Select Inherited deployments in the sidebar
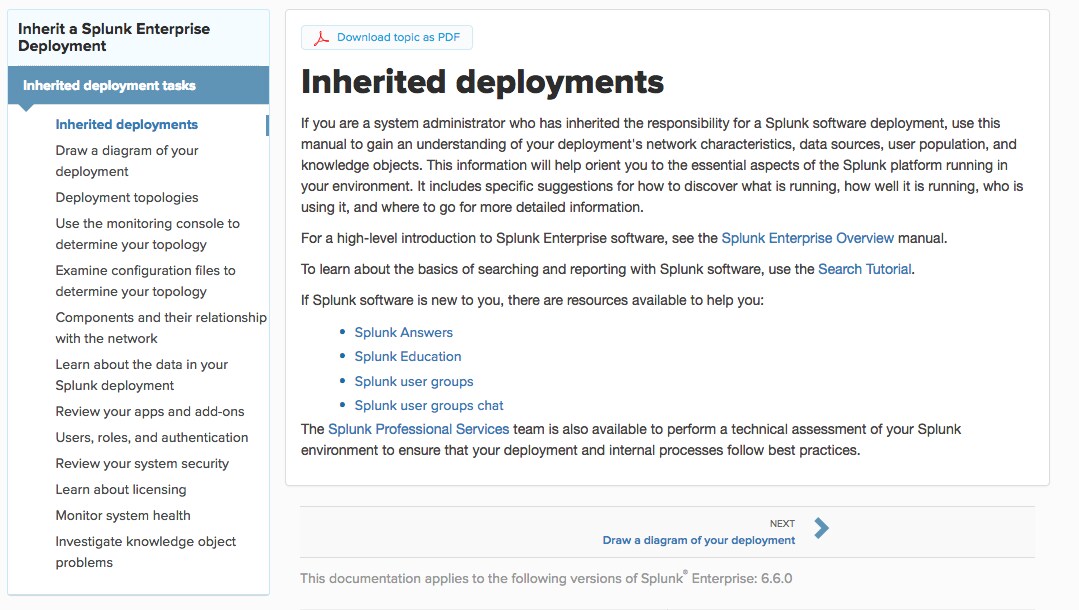This screenshot has width=1079, height=610. tap(127, 125)
